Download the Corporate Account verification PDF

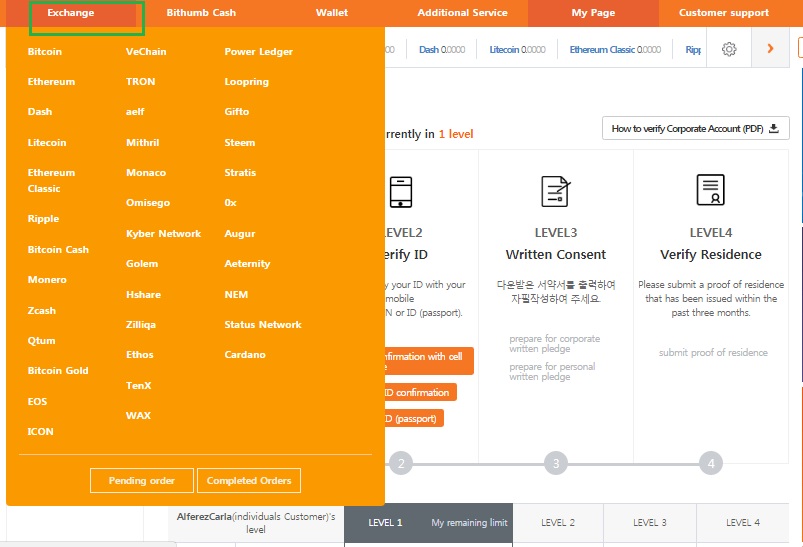pyautogui.click(x=695, y=128)
